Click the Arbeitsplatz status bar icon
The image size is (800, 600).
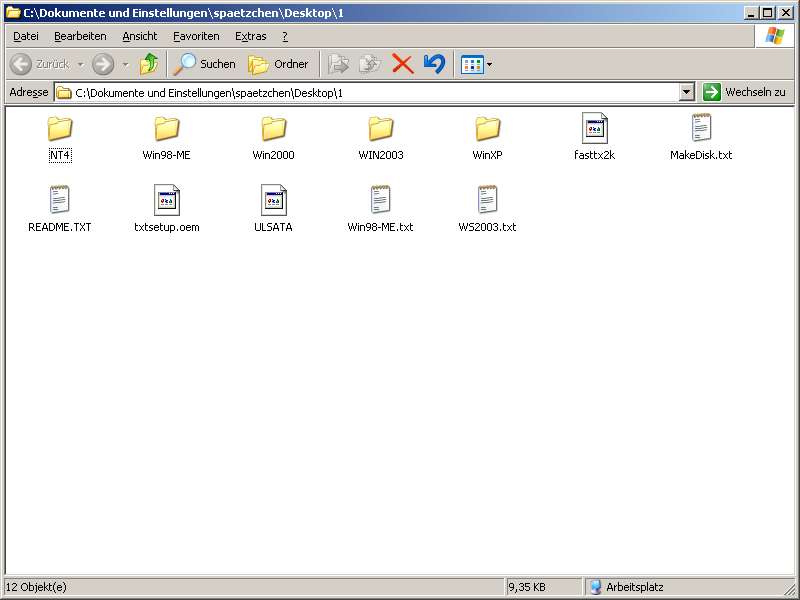pos(595,587)
